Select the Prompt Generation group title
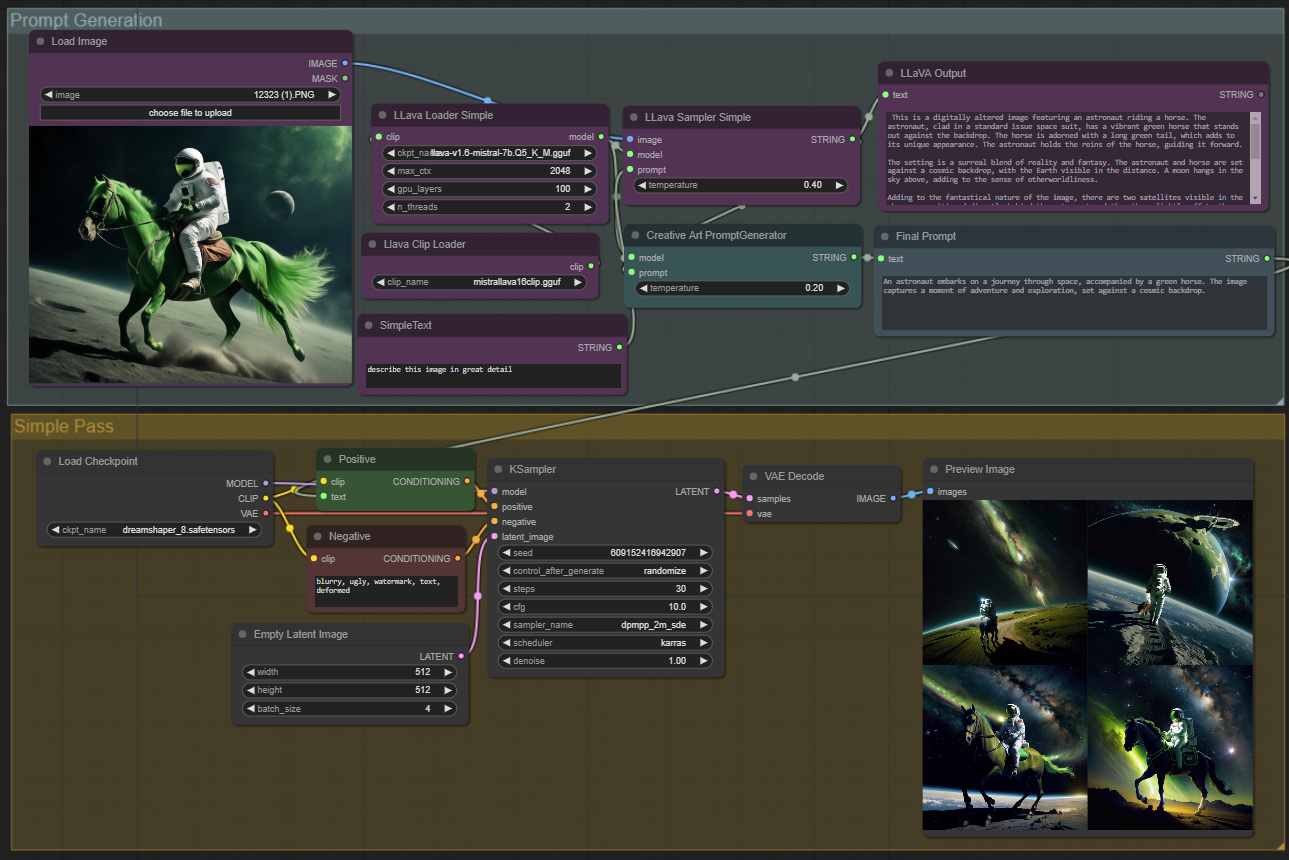The image size is (1289, 860). [87, 19]
